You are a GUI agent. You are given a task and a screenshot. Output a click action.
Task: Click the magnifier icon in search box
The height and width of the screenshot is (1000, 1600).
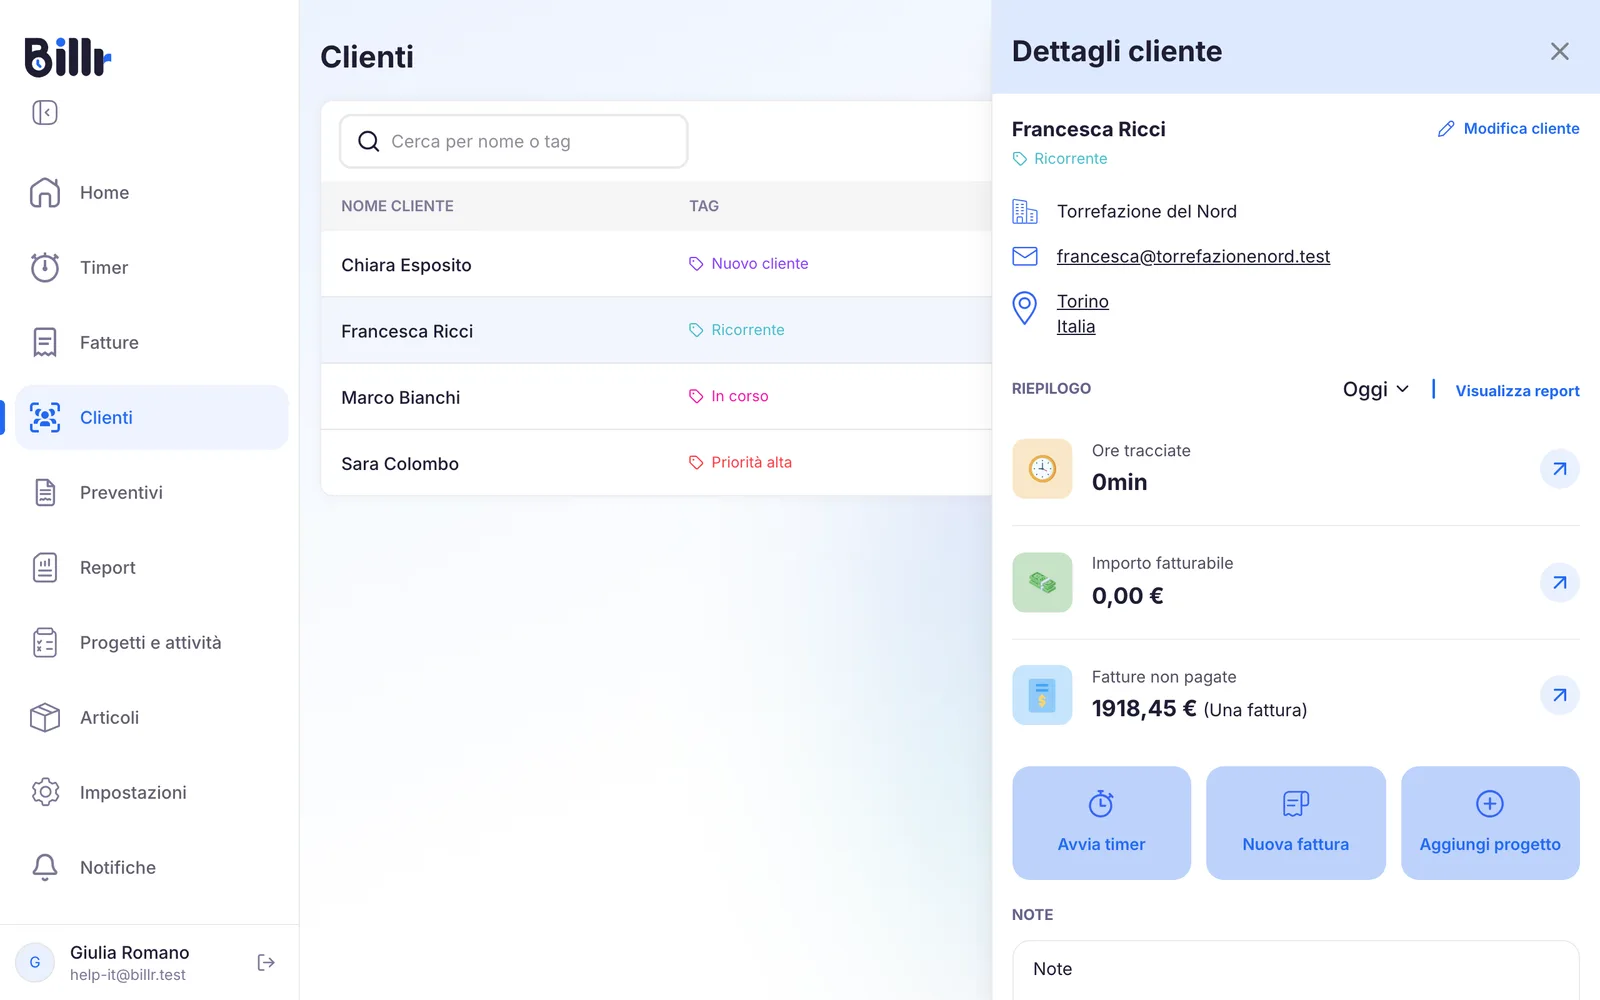(368, 142)
